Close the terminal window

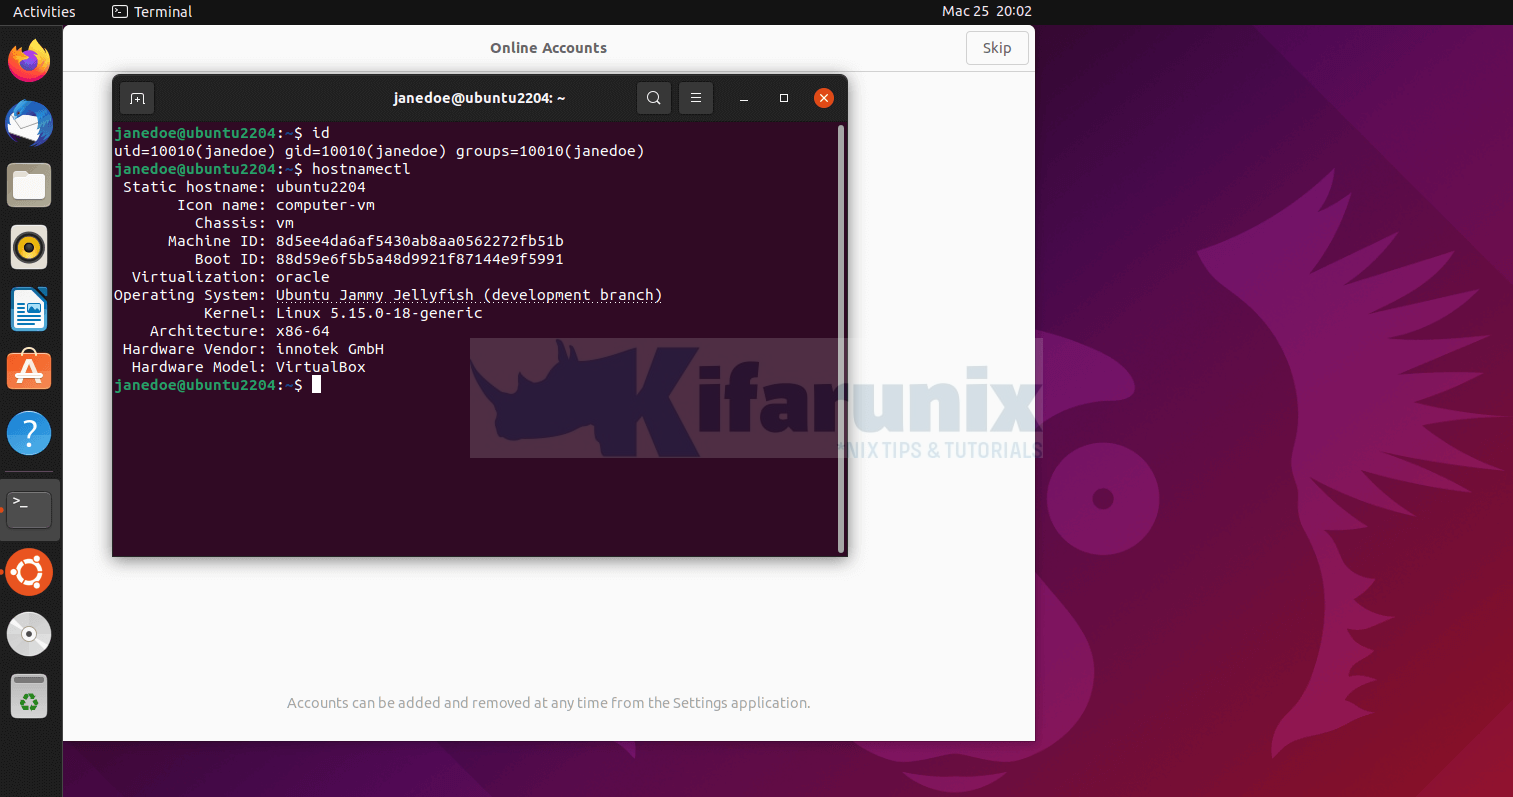pyautogui.click(x=824, y=98)
